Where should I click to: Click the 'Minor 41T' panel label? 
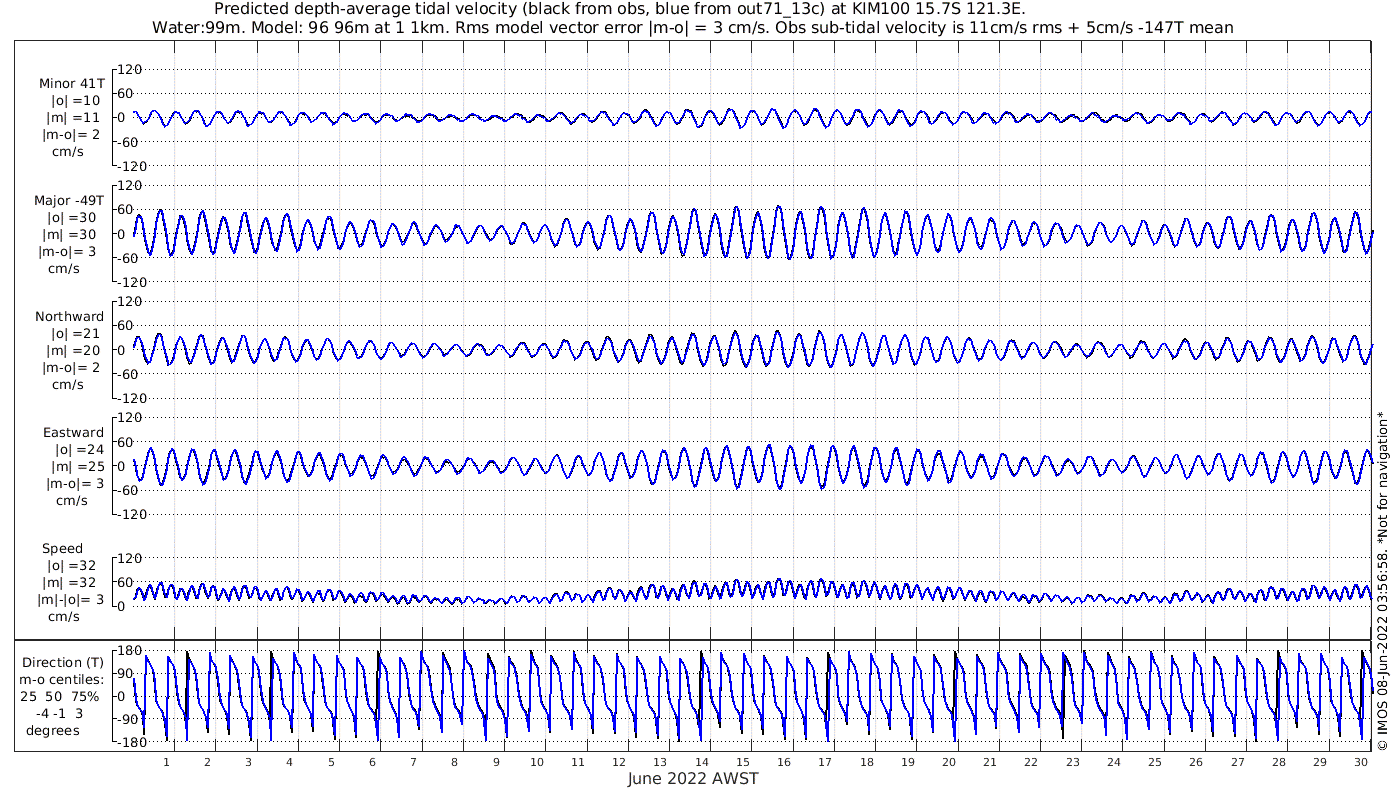(72, 84)
